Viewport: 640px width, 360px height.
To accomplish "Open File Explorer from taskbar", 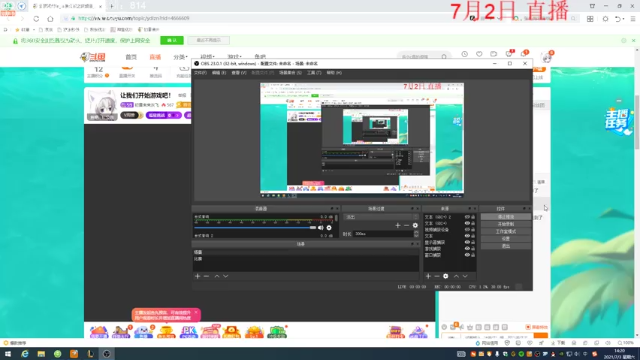I will (41, 354).
